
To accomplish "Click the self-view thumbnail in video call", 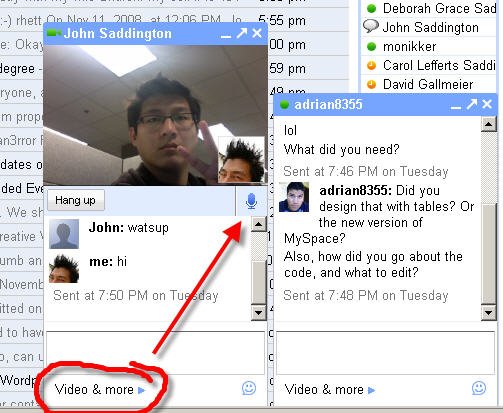I will 242,160.
